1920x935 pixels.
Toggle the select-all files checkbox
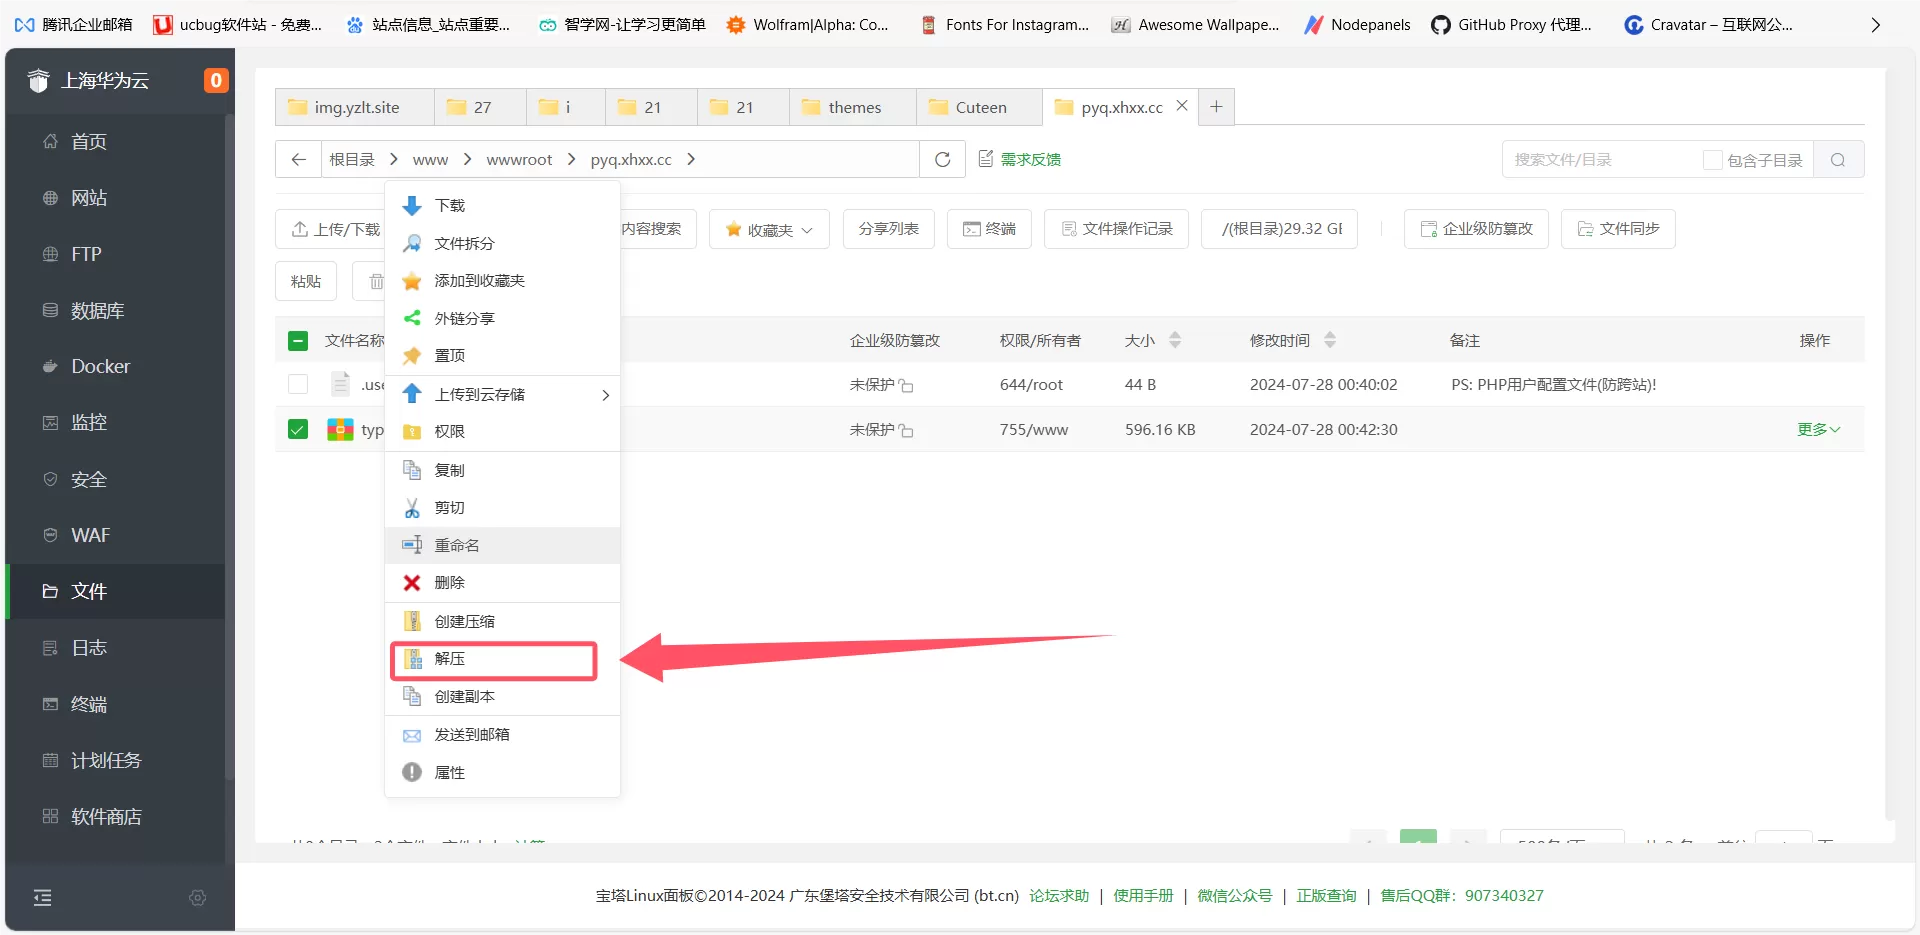pos(298,341)
